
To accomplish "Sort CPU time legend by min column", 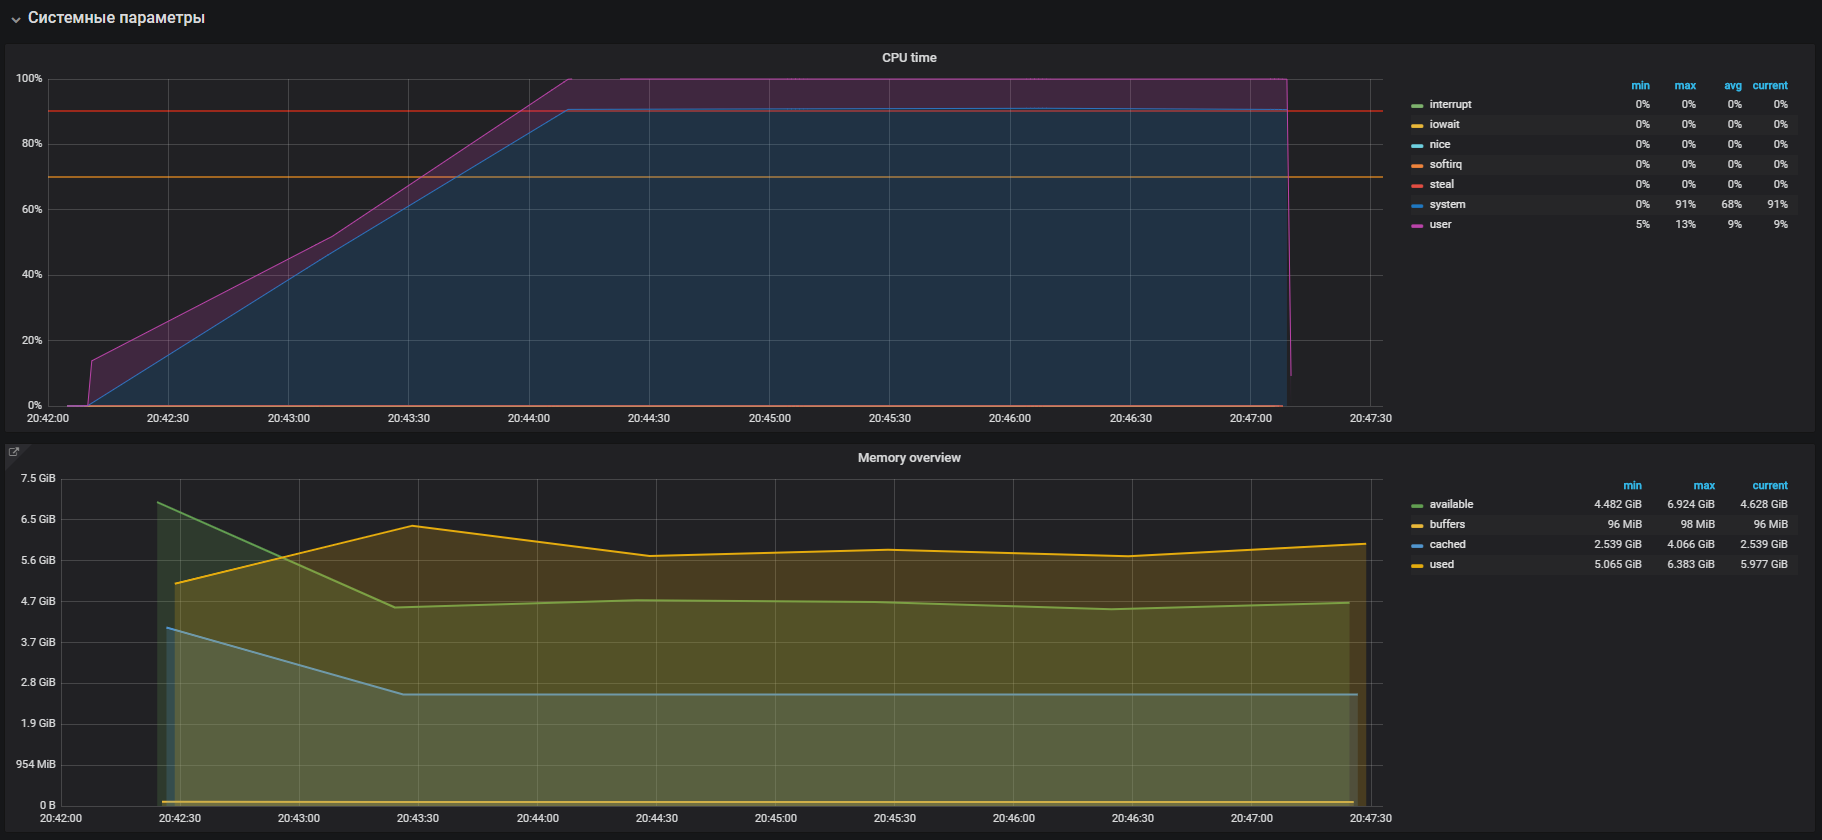I will (1640, 86).
